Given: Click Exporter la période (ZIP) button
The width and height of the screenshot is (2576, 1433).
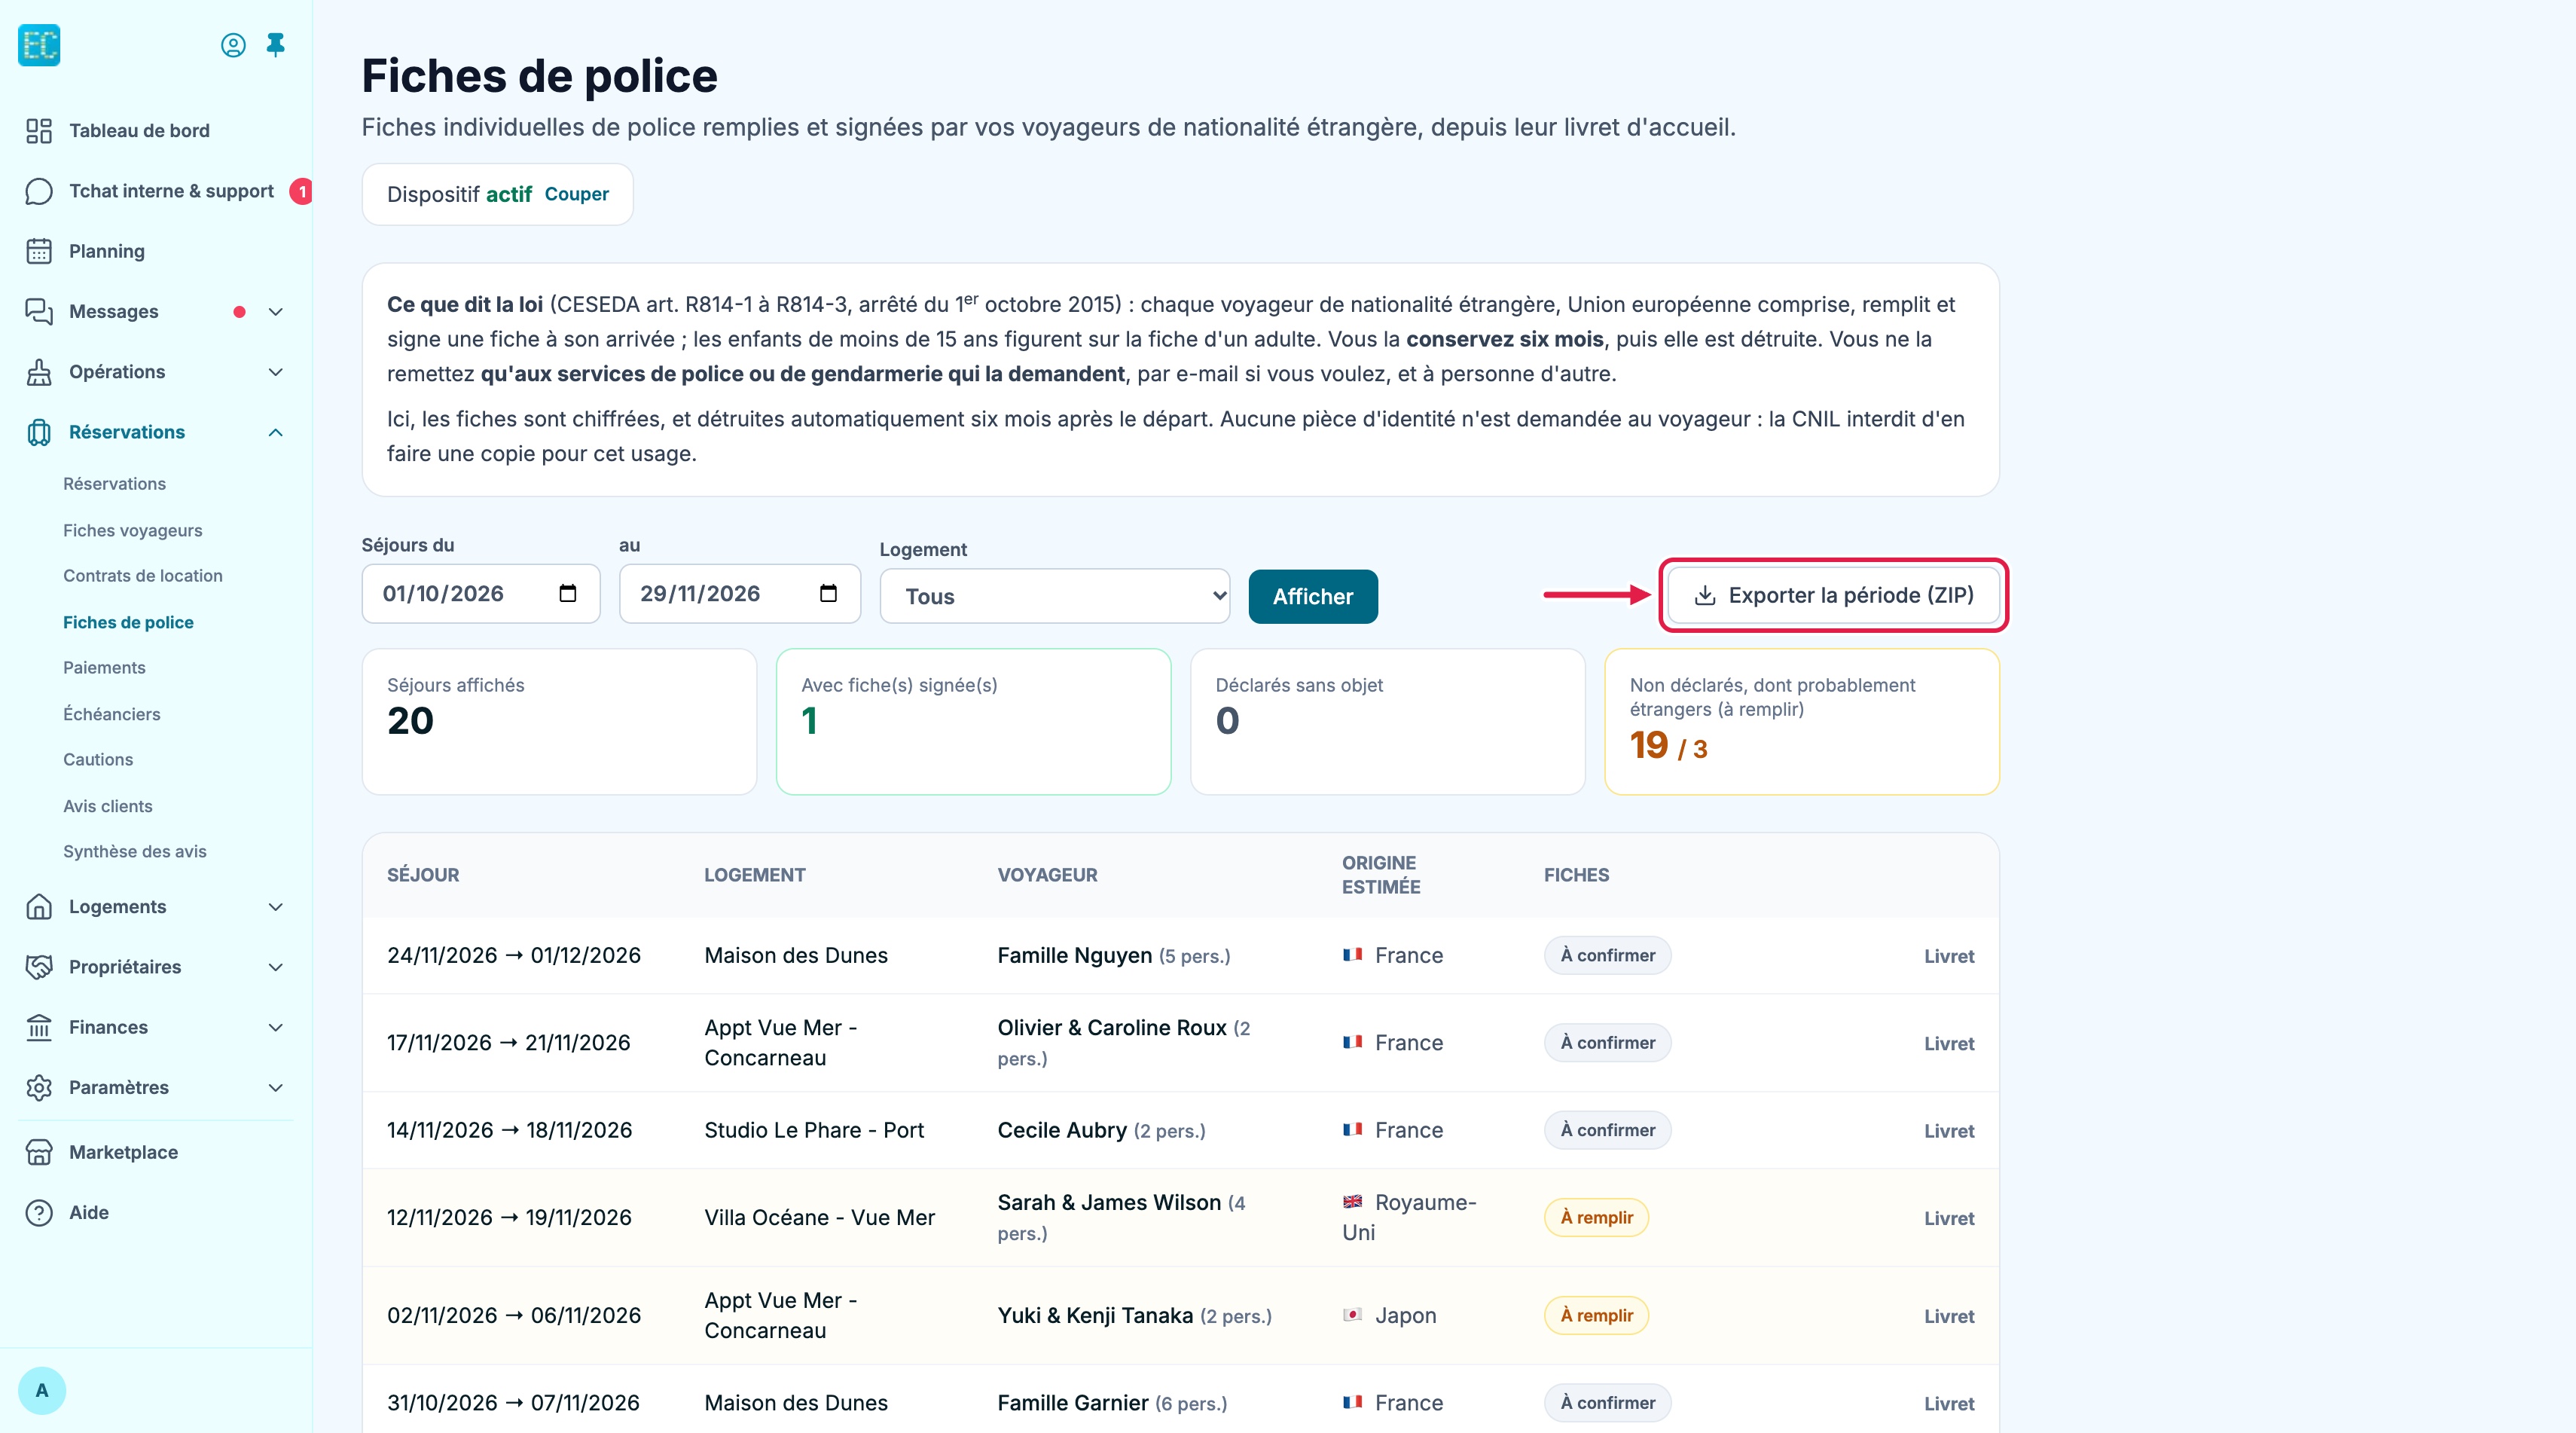Looking at the screenshot, I should click(x=1834, y=595).
